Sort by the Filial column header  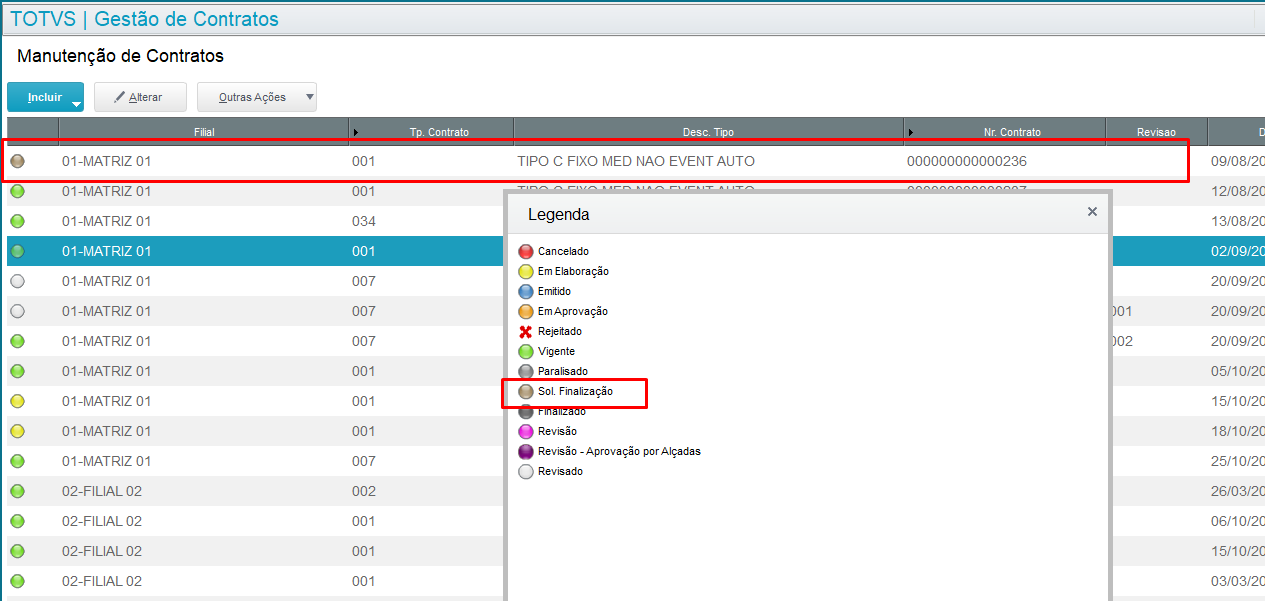point(204,132)
